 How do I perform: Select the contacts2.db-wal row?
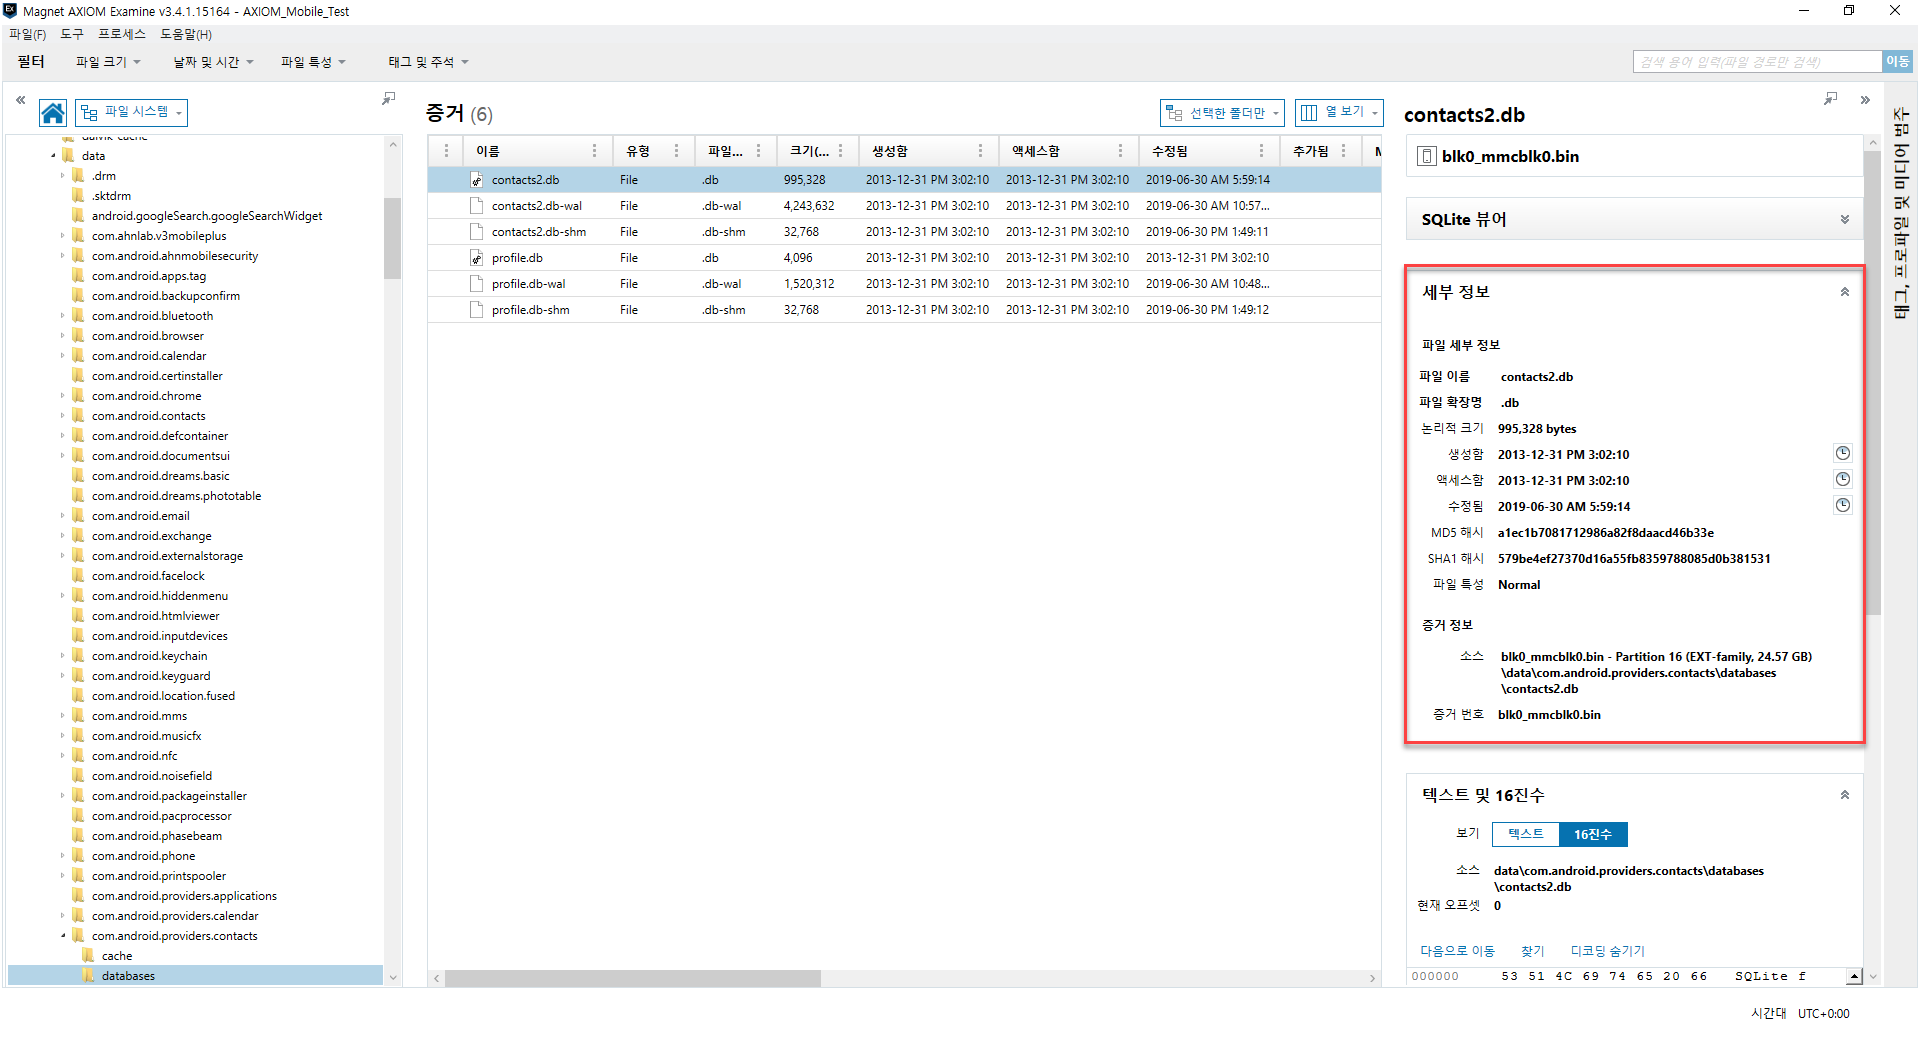point(904,206)
